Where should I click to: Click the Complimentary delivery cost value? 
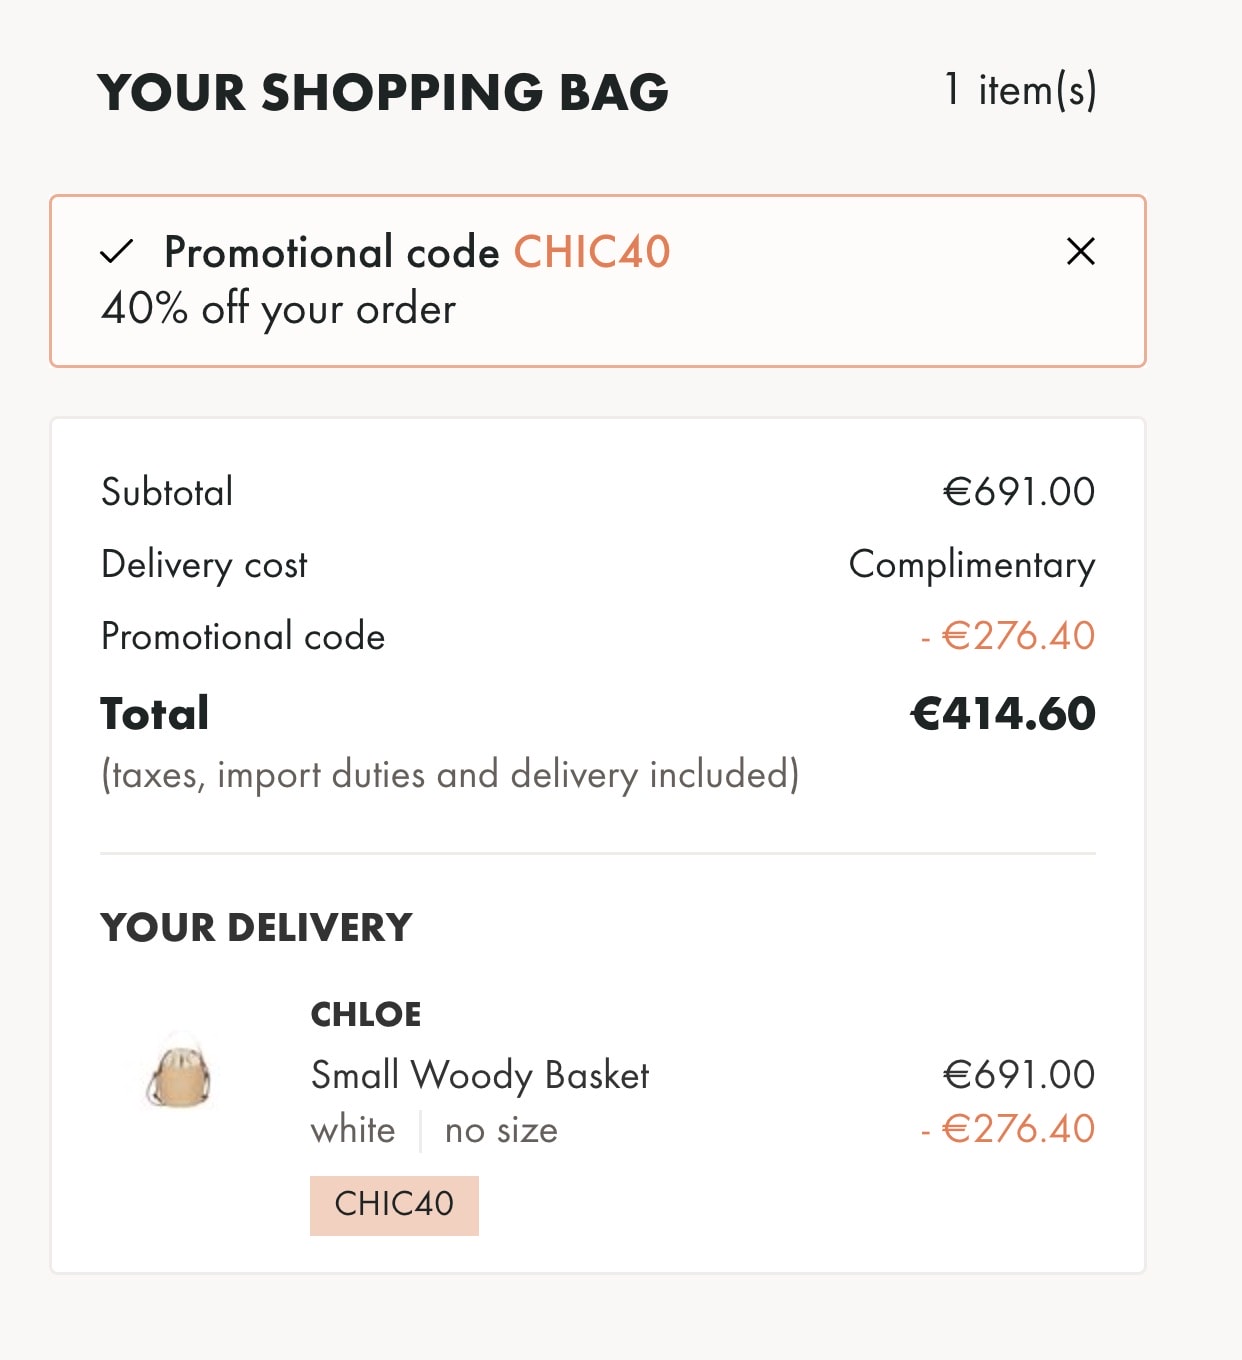pyautogui.click(x=972, y=565)
